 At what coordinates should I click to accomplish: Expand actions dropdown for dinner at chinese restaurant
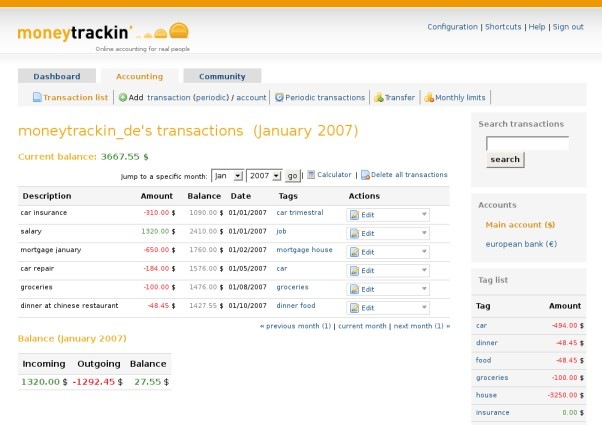pyautogui.click(x=424, y=308)
